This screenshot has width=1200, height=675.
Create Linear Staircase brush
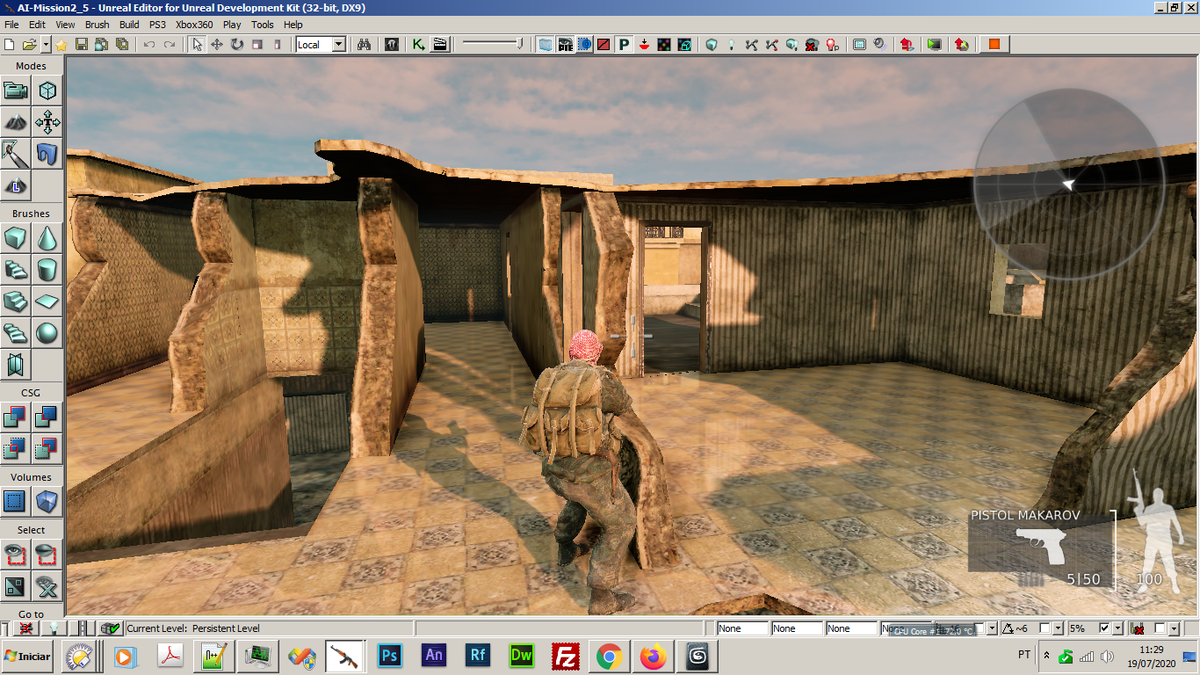click(15, 301)
